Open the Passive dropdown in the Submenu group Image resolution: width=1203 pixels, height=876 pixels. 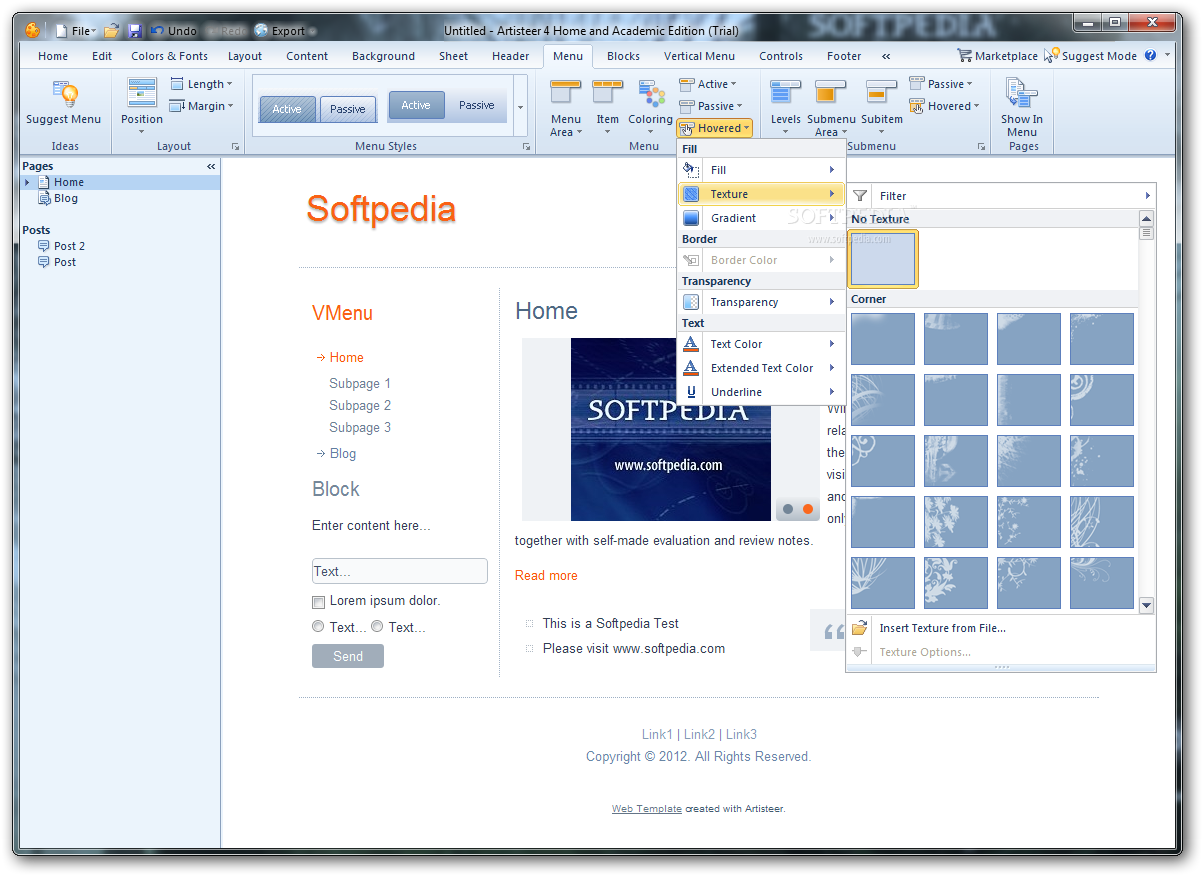pos(941,84)
